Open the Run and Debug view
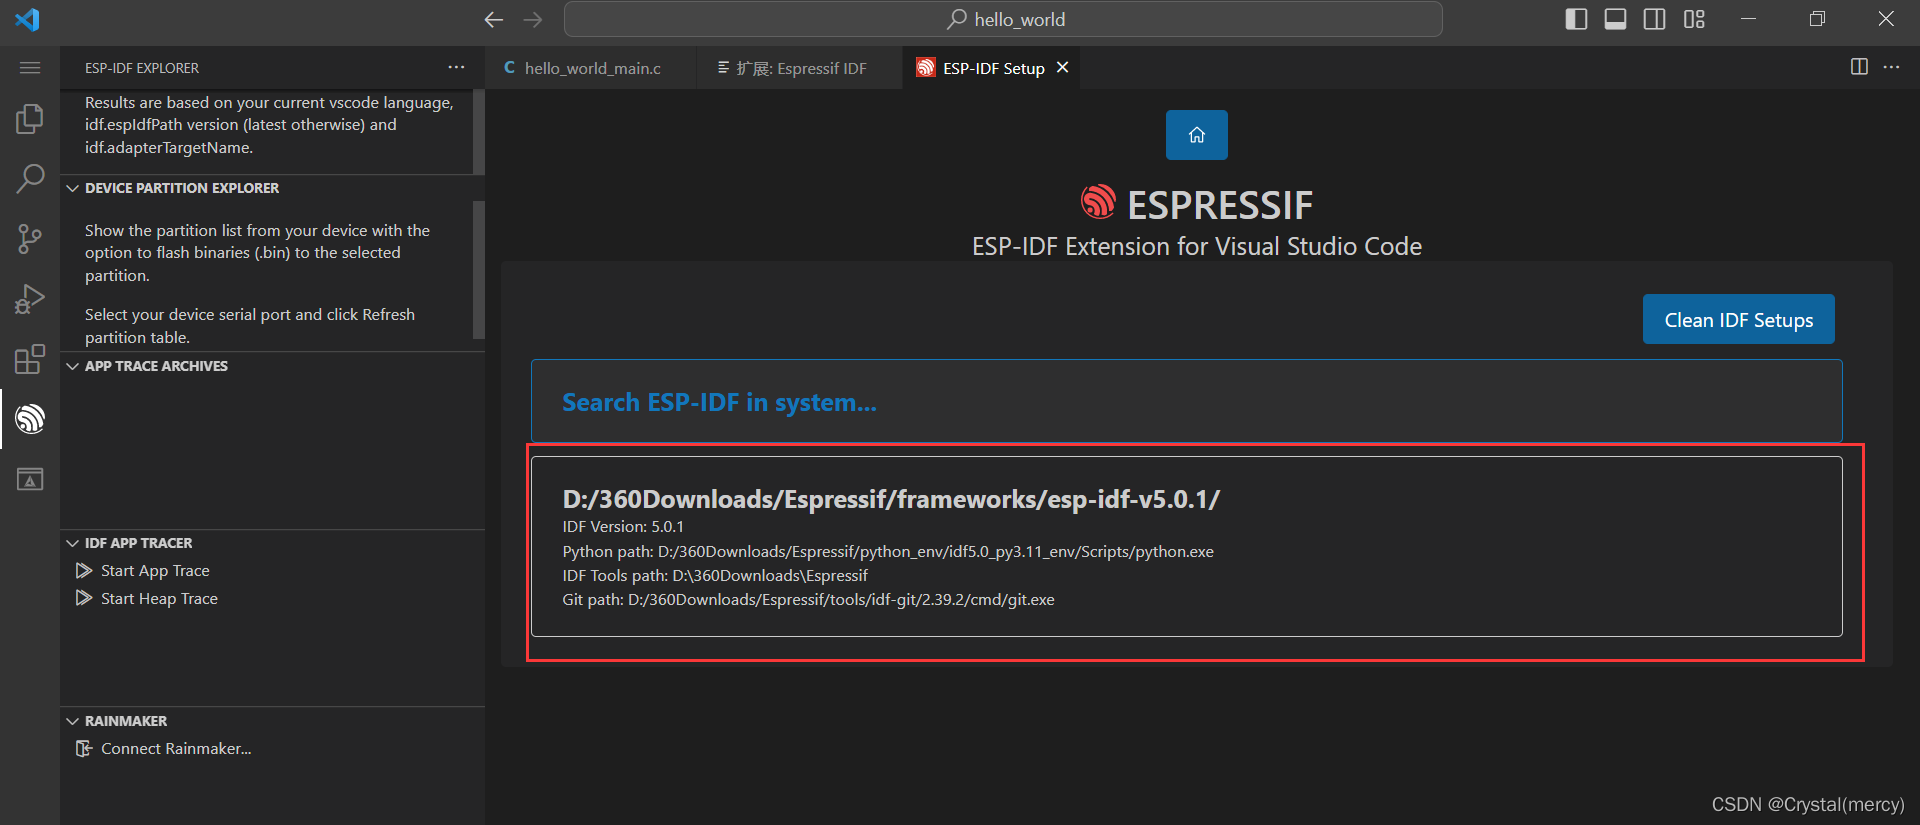This screenshot has height=825, width=1920. pos(30,299)
